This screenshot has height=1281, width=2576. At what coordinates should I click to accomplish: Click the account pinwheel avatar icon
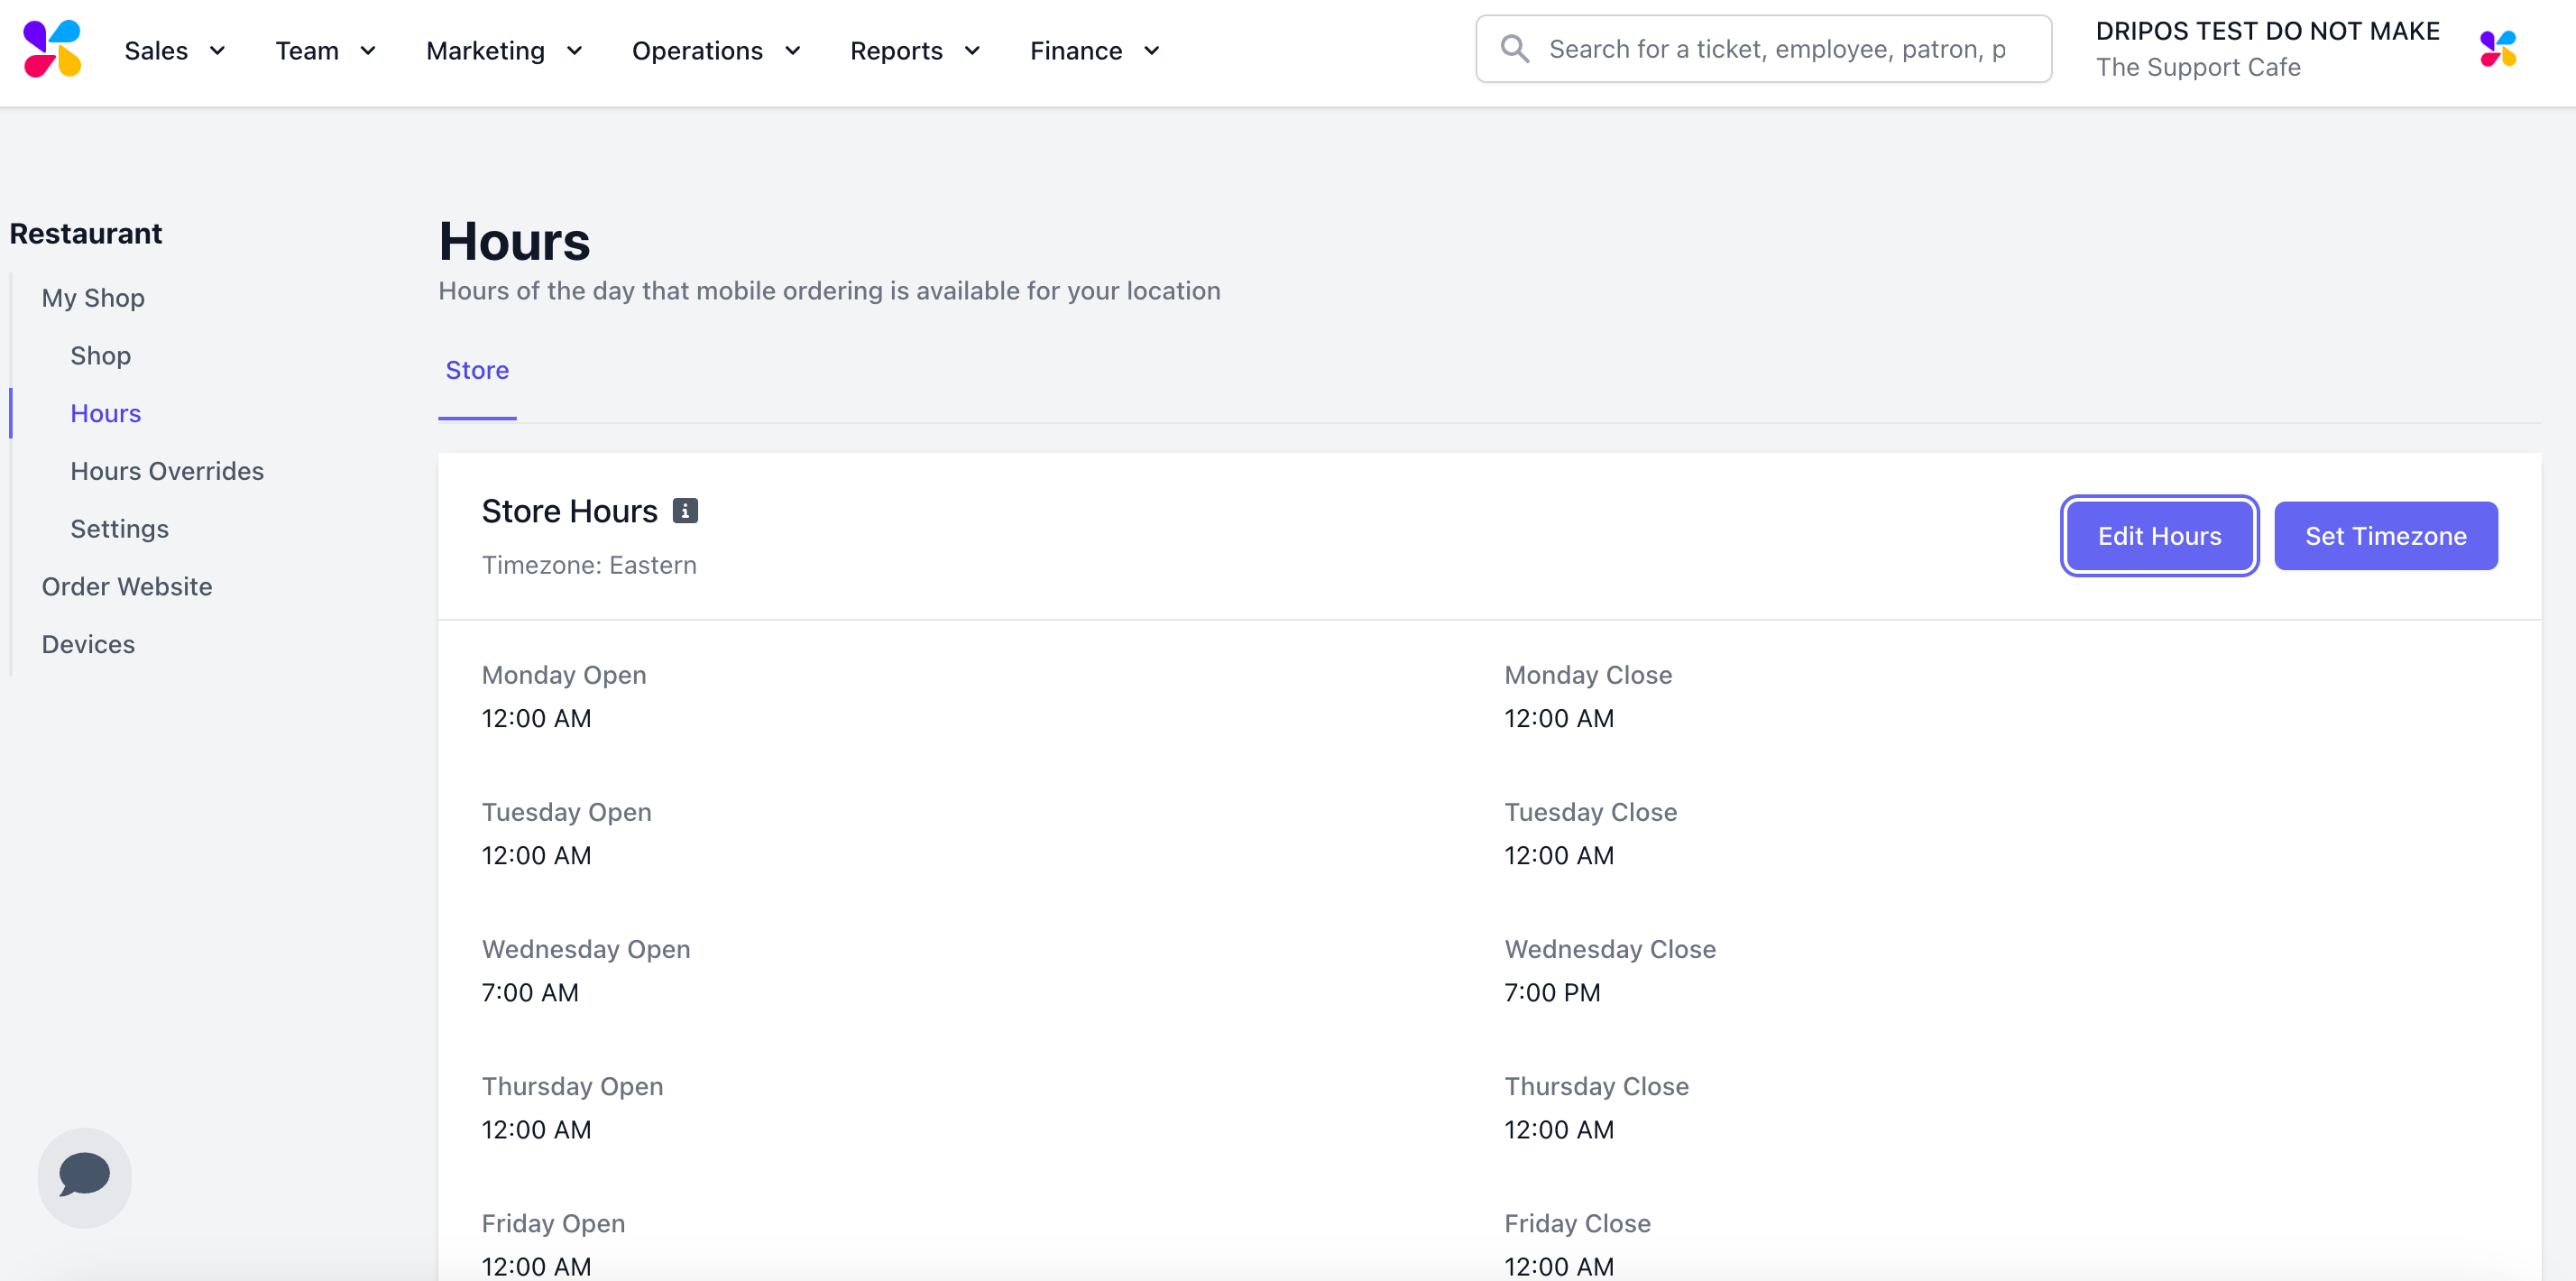pos(2497,49)
